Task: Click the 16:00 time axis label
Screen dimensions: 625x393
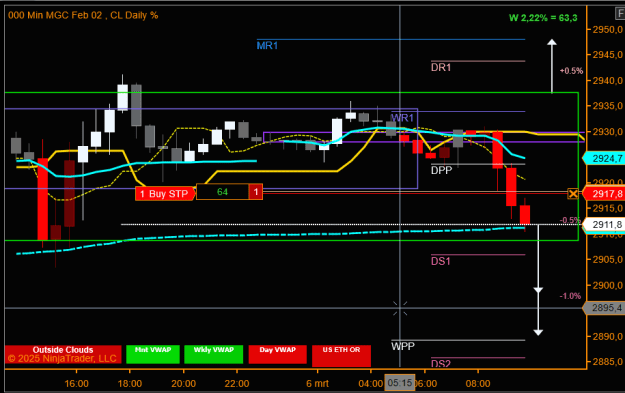Action: point(77,384)
